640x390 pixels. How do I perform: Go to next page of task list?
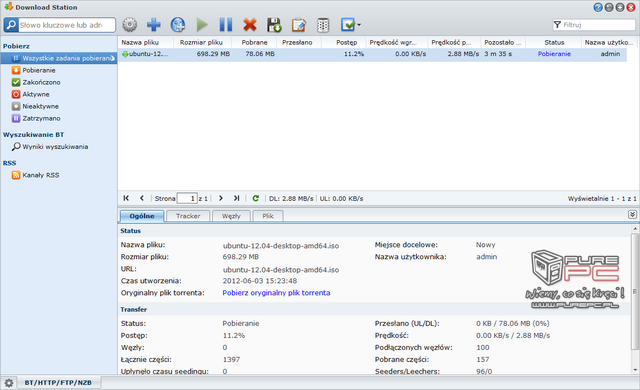coord(221,198)
